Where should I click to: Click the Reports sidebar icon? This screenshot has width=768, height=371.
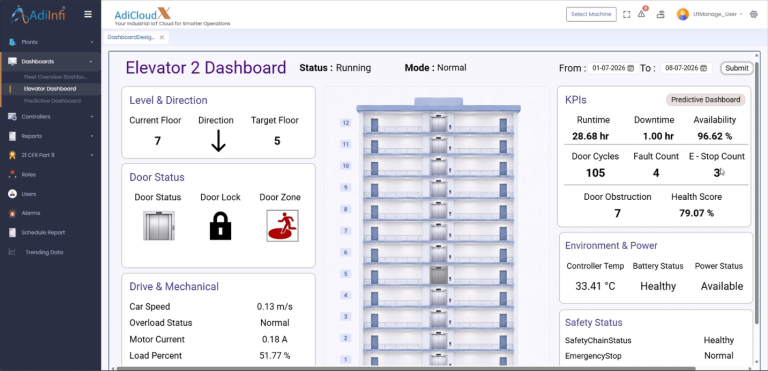[x=12, y=136]
